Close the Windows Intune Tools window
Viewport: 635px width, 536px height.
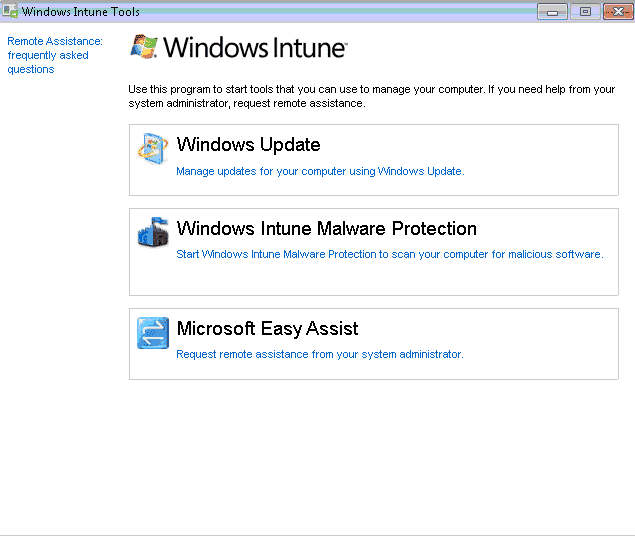[618, 11]
